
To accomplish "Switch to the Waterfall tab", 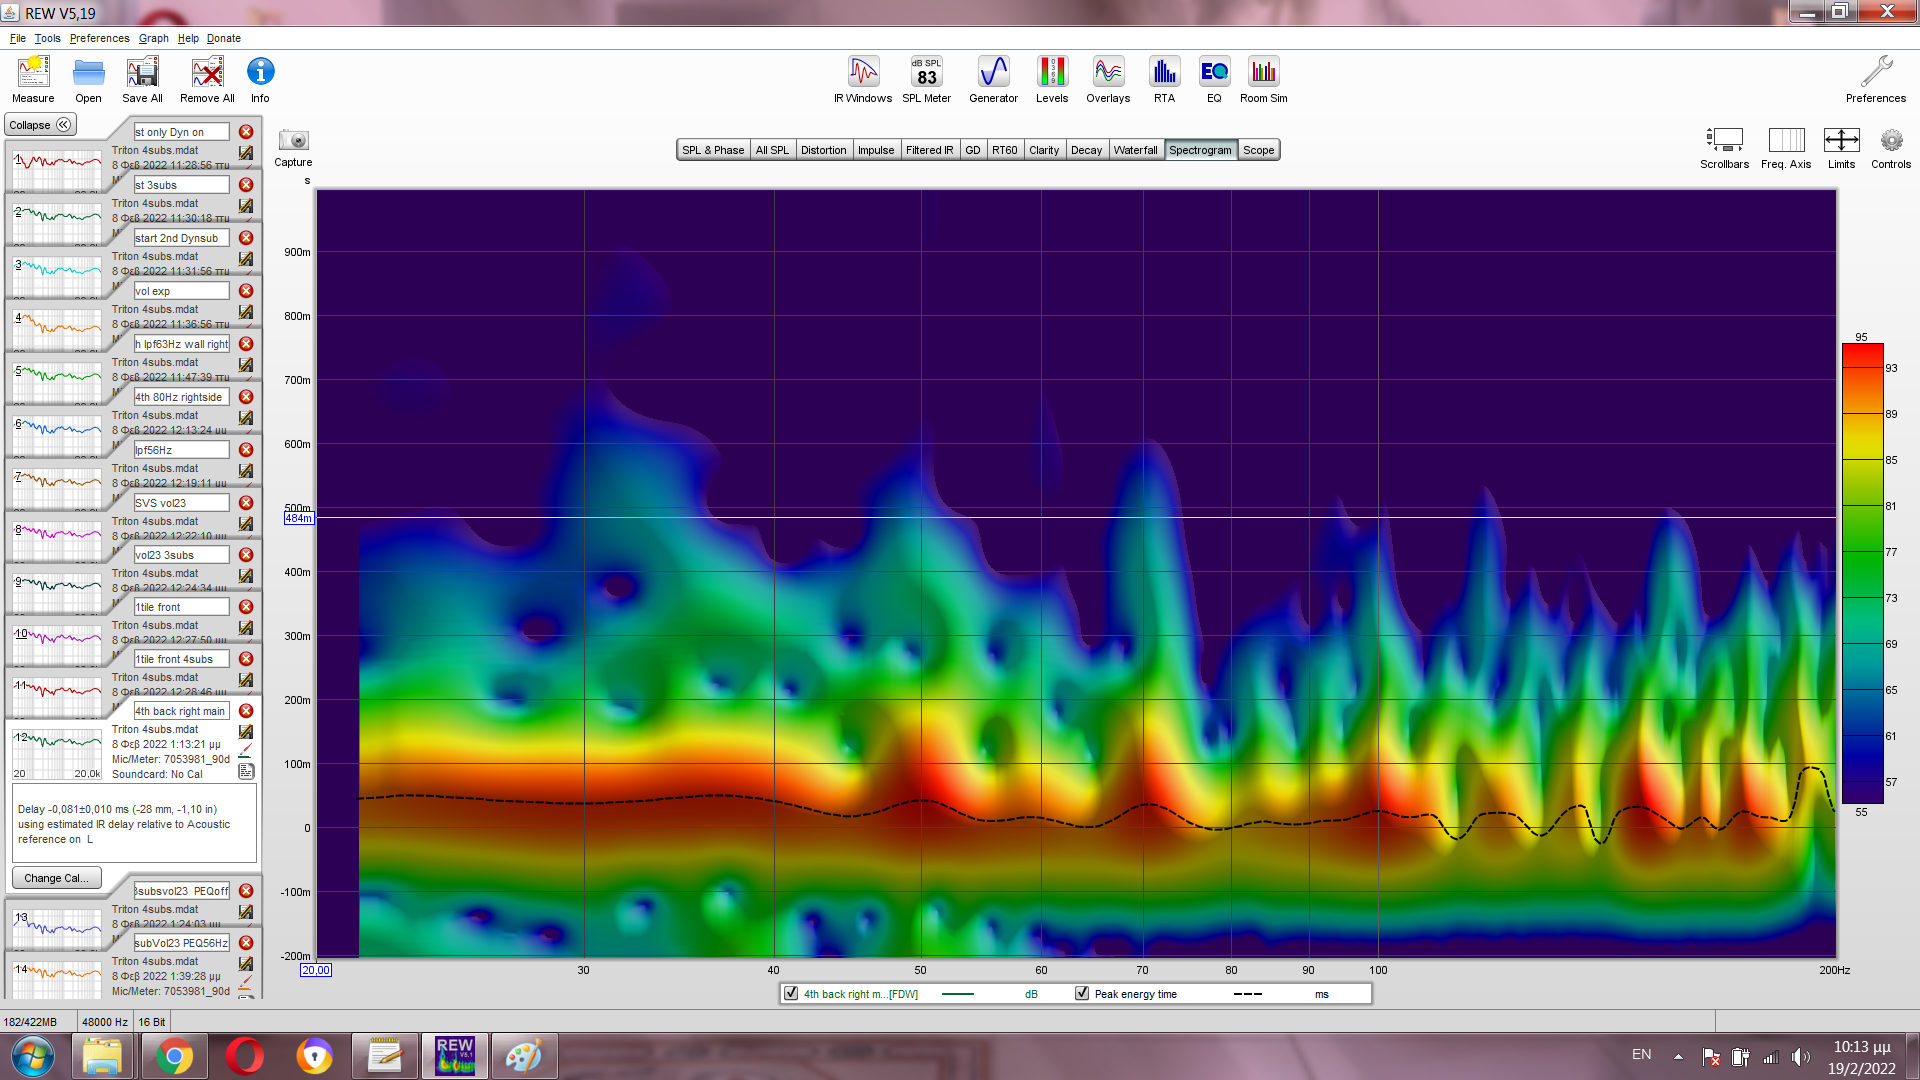I will pyautogui.click(x=1135, y=150).
